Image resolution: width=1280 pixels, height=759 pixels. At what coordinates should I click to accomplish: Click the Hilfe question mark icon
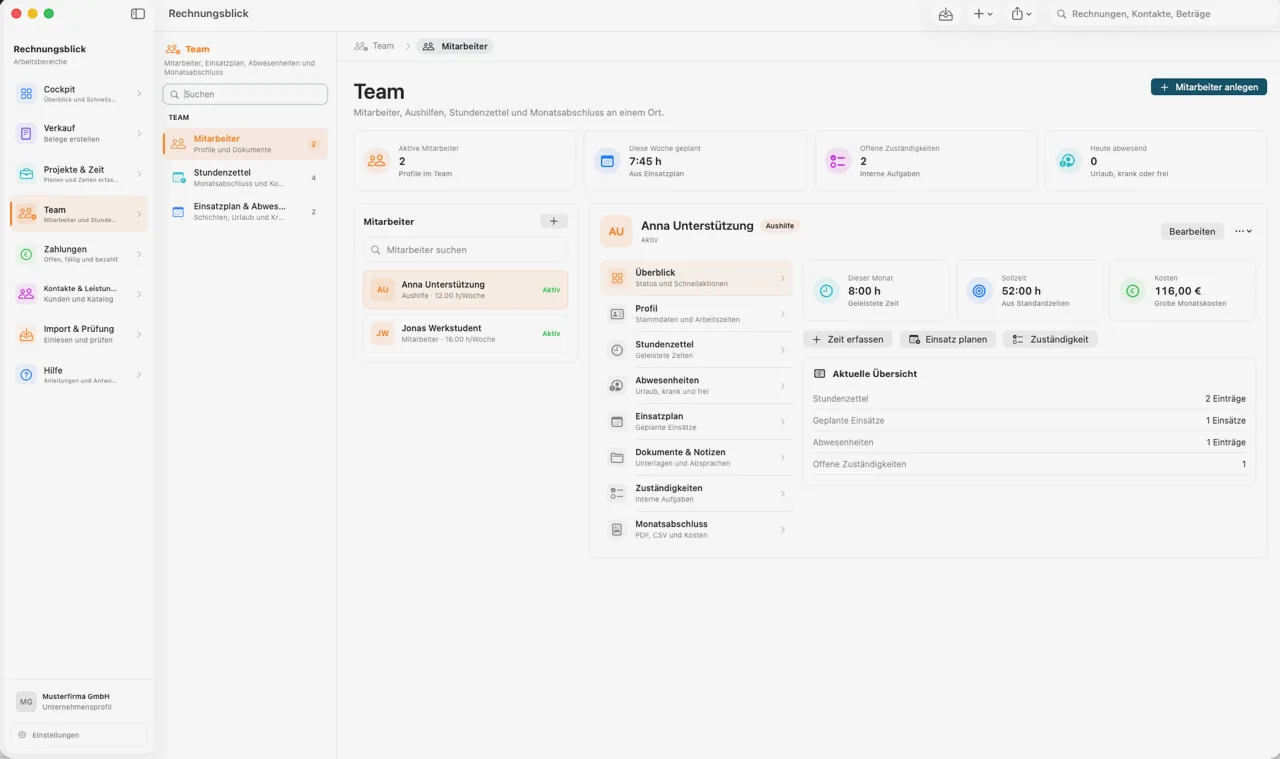(x=27, y=374)
